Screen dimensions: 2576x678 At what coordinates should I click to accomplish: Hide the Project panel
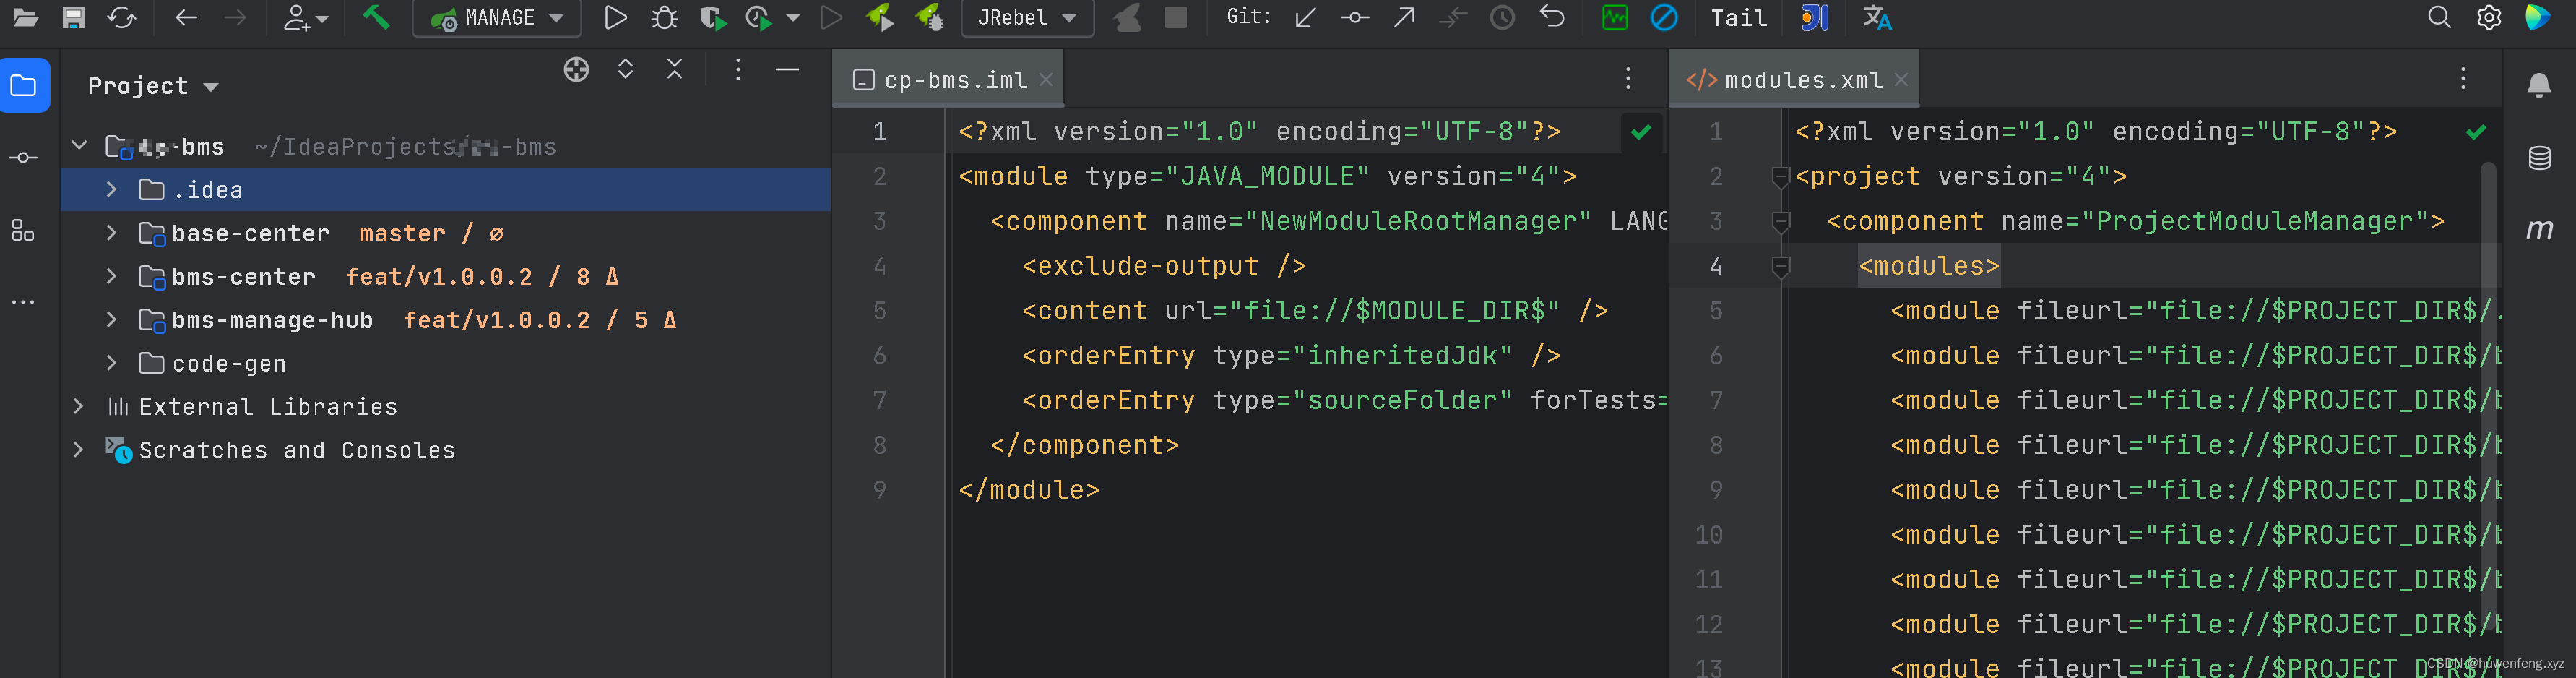[x=788, y=69]
